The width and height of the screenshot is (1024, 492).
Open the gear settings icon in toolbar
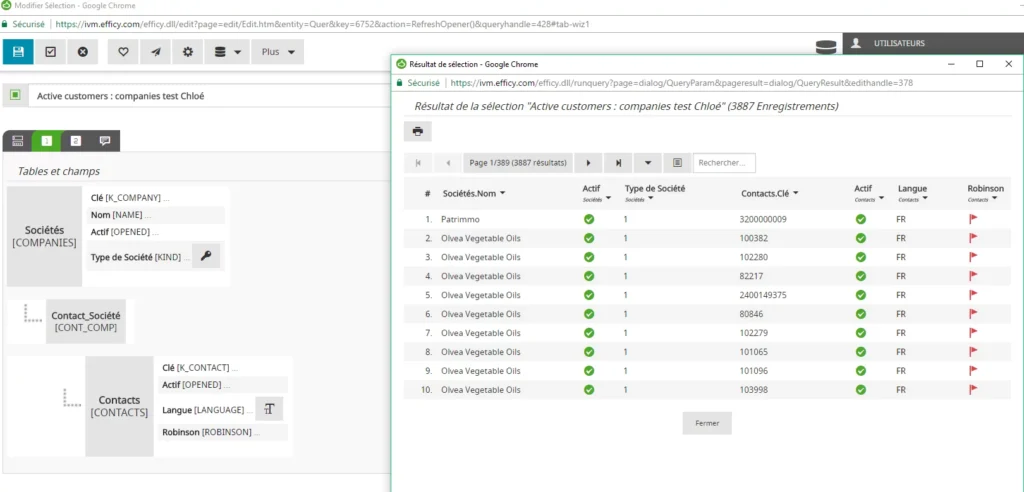click(187, 52)
